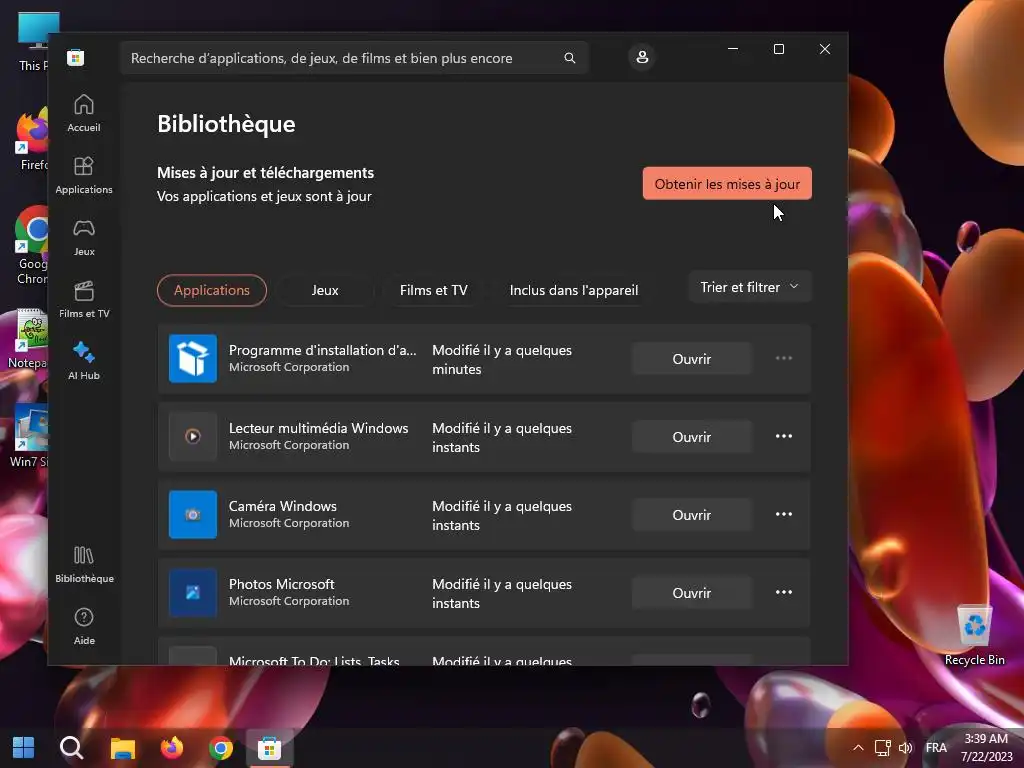Expand the Trier et filtrer dropdown
The image size is (1024, 768).
point(750,287)
